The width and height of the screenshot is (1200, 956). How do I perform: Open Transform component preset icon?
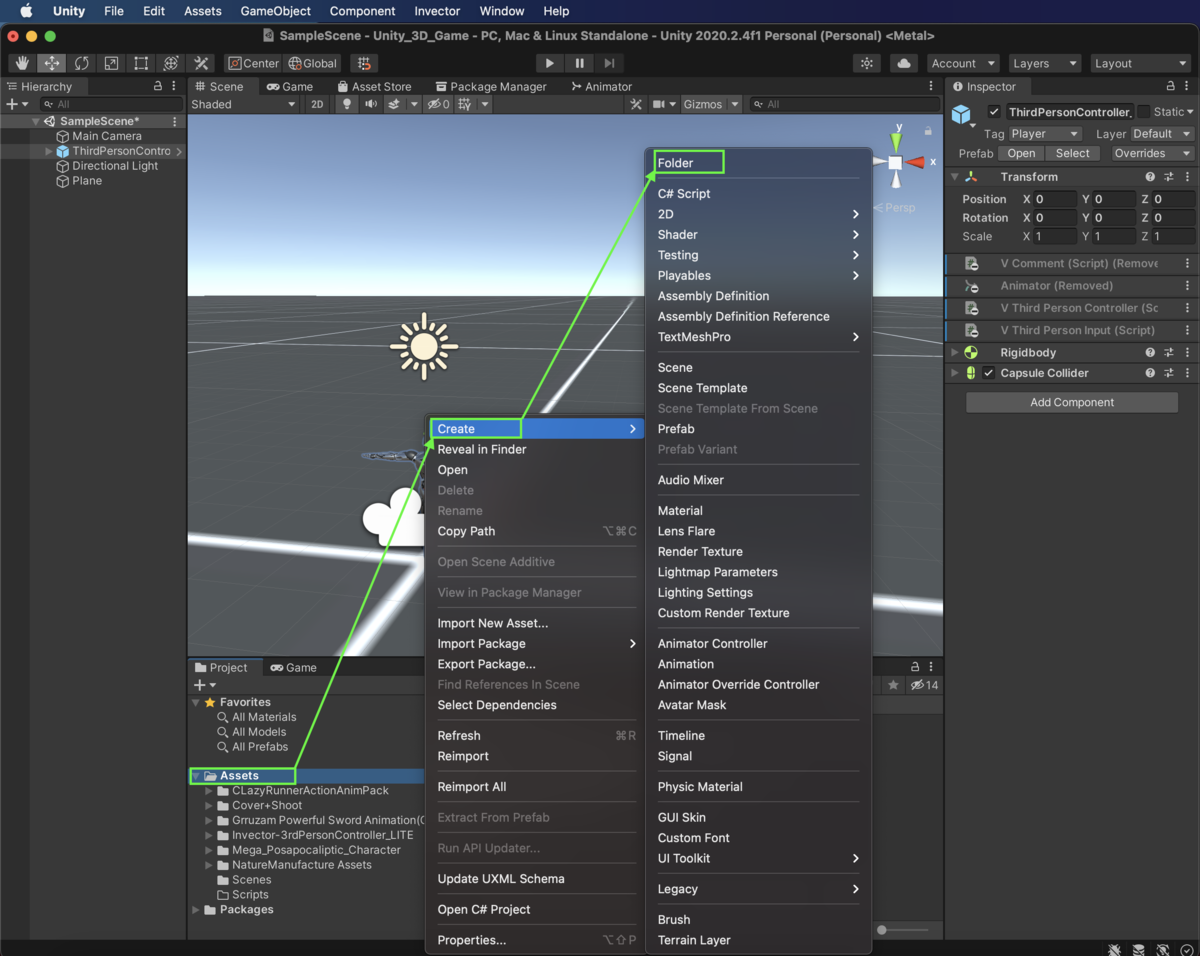coord(1169,177)
